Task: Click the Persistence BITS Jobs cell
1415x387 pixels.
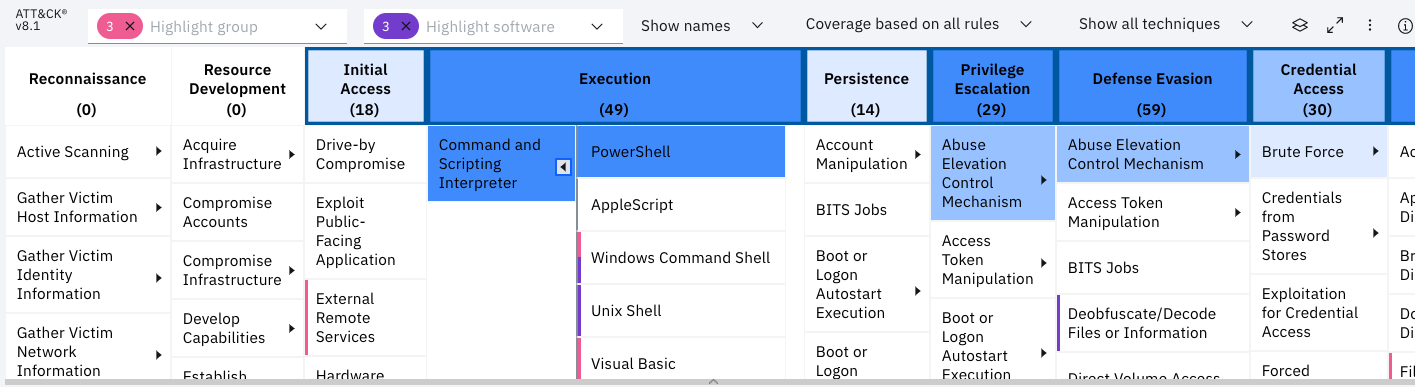Action: pyautogui.click(x=866, y=210)
